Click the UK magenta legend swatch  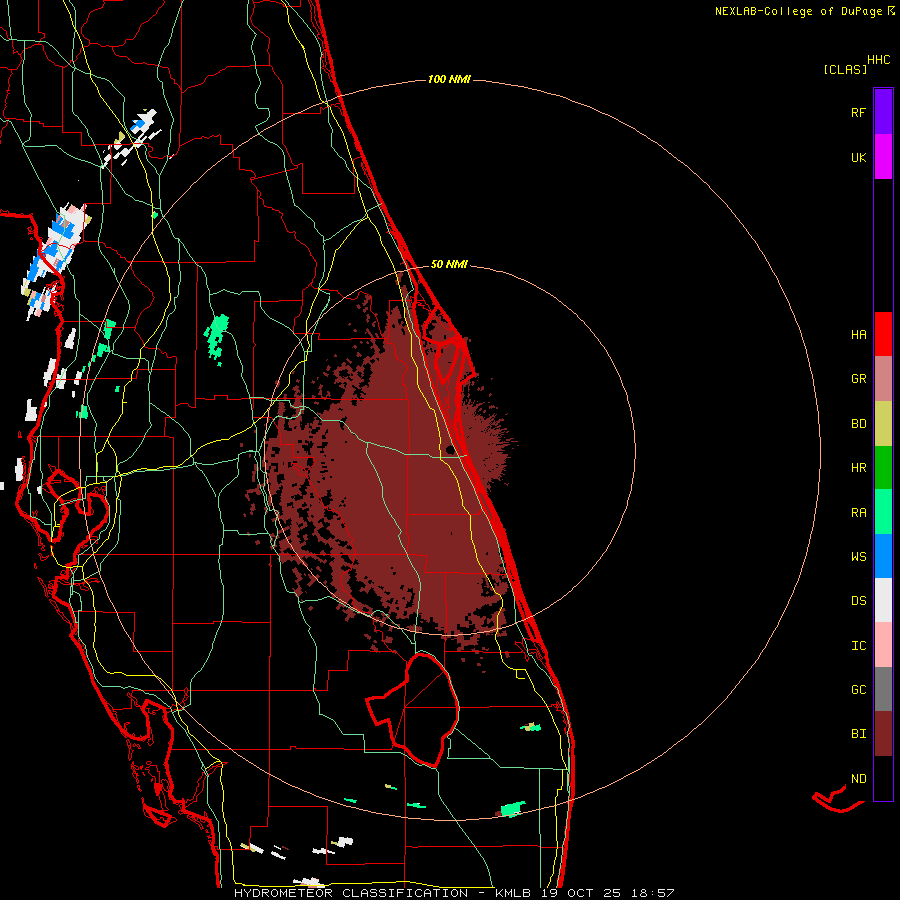883,157
